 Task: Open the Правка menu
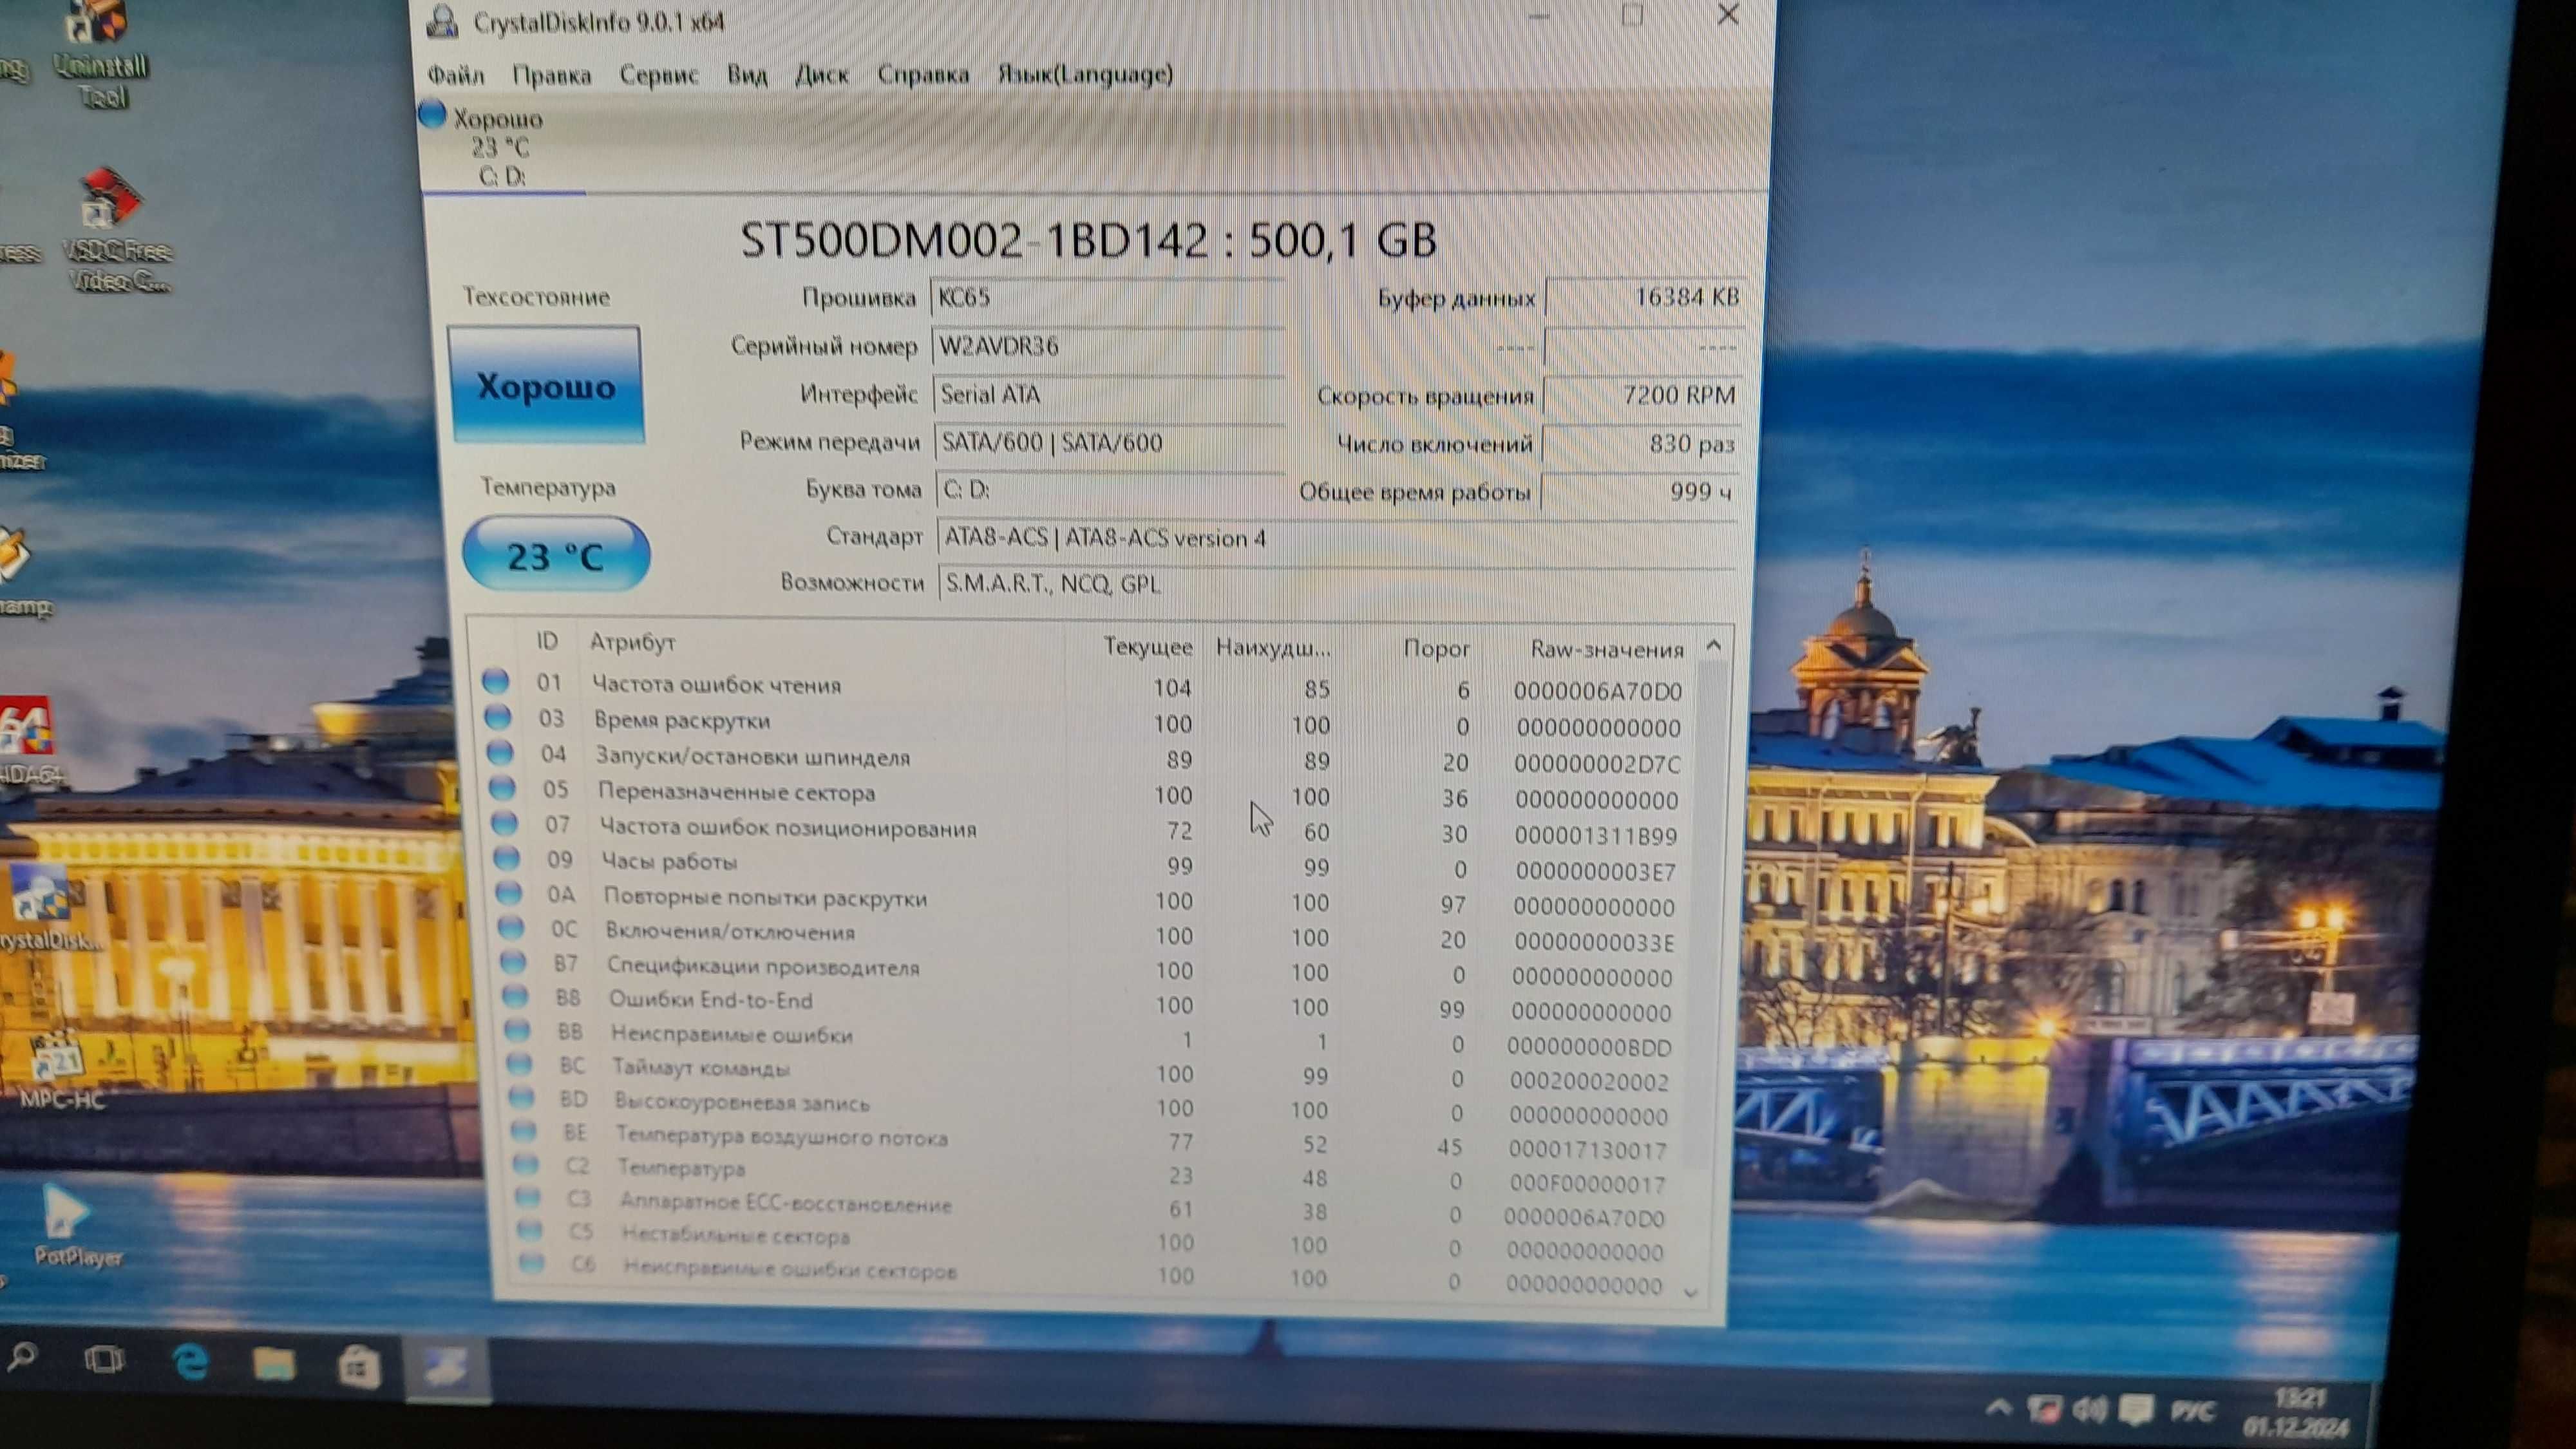551,75
